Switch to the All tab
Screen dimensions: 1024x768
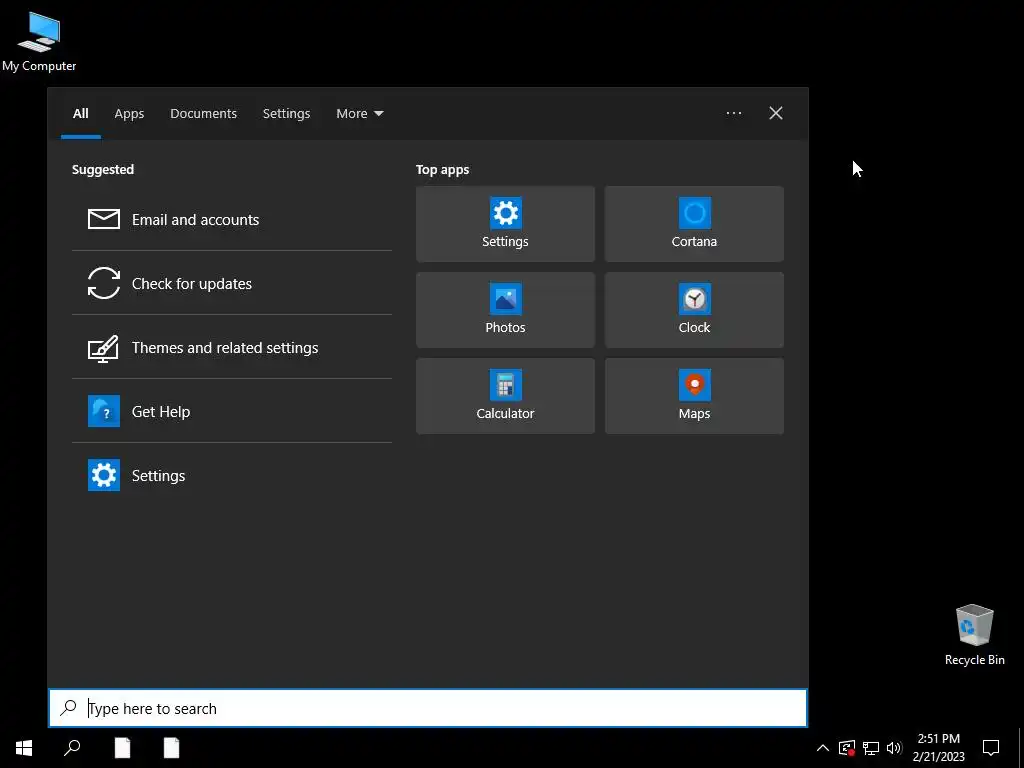tap(80, 114)
